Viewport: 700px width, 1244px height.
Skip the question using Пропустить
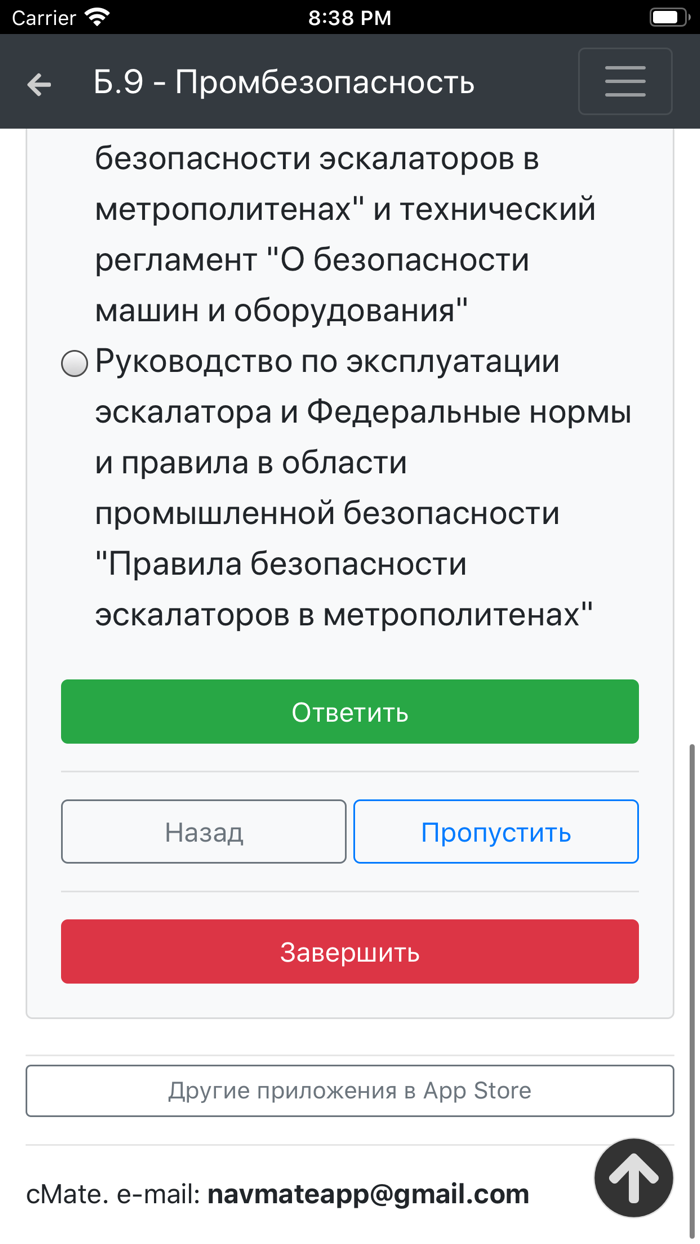(x=495, y=831)
